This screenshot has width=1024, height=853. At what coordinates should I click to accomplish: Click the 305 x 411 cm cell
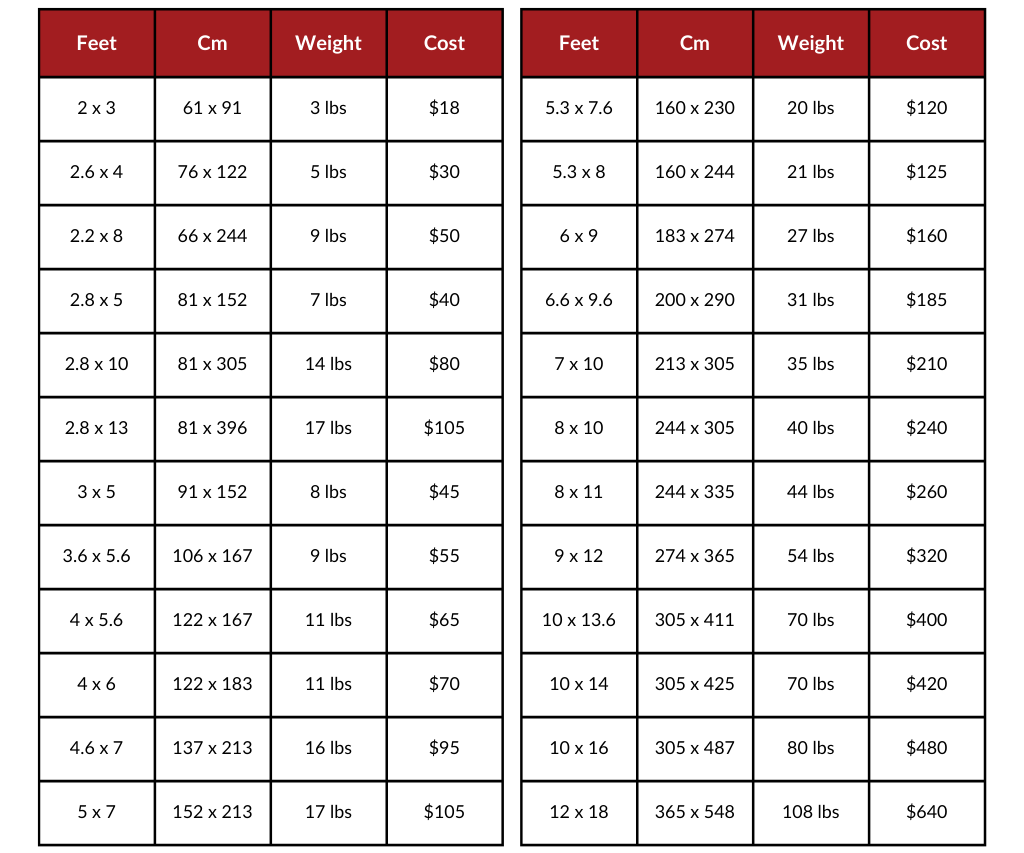pos(694,620)
